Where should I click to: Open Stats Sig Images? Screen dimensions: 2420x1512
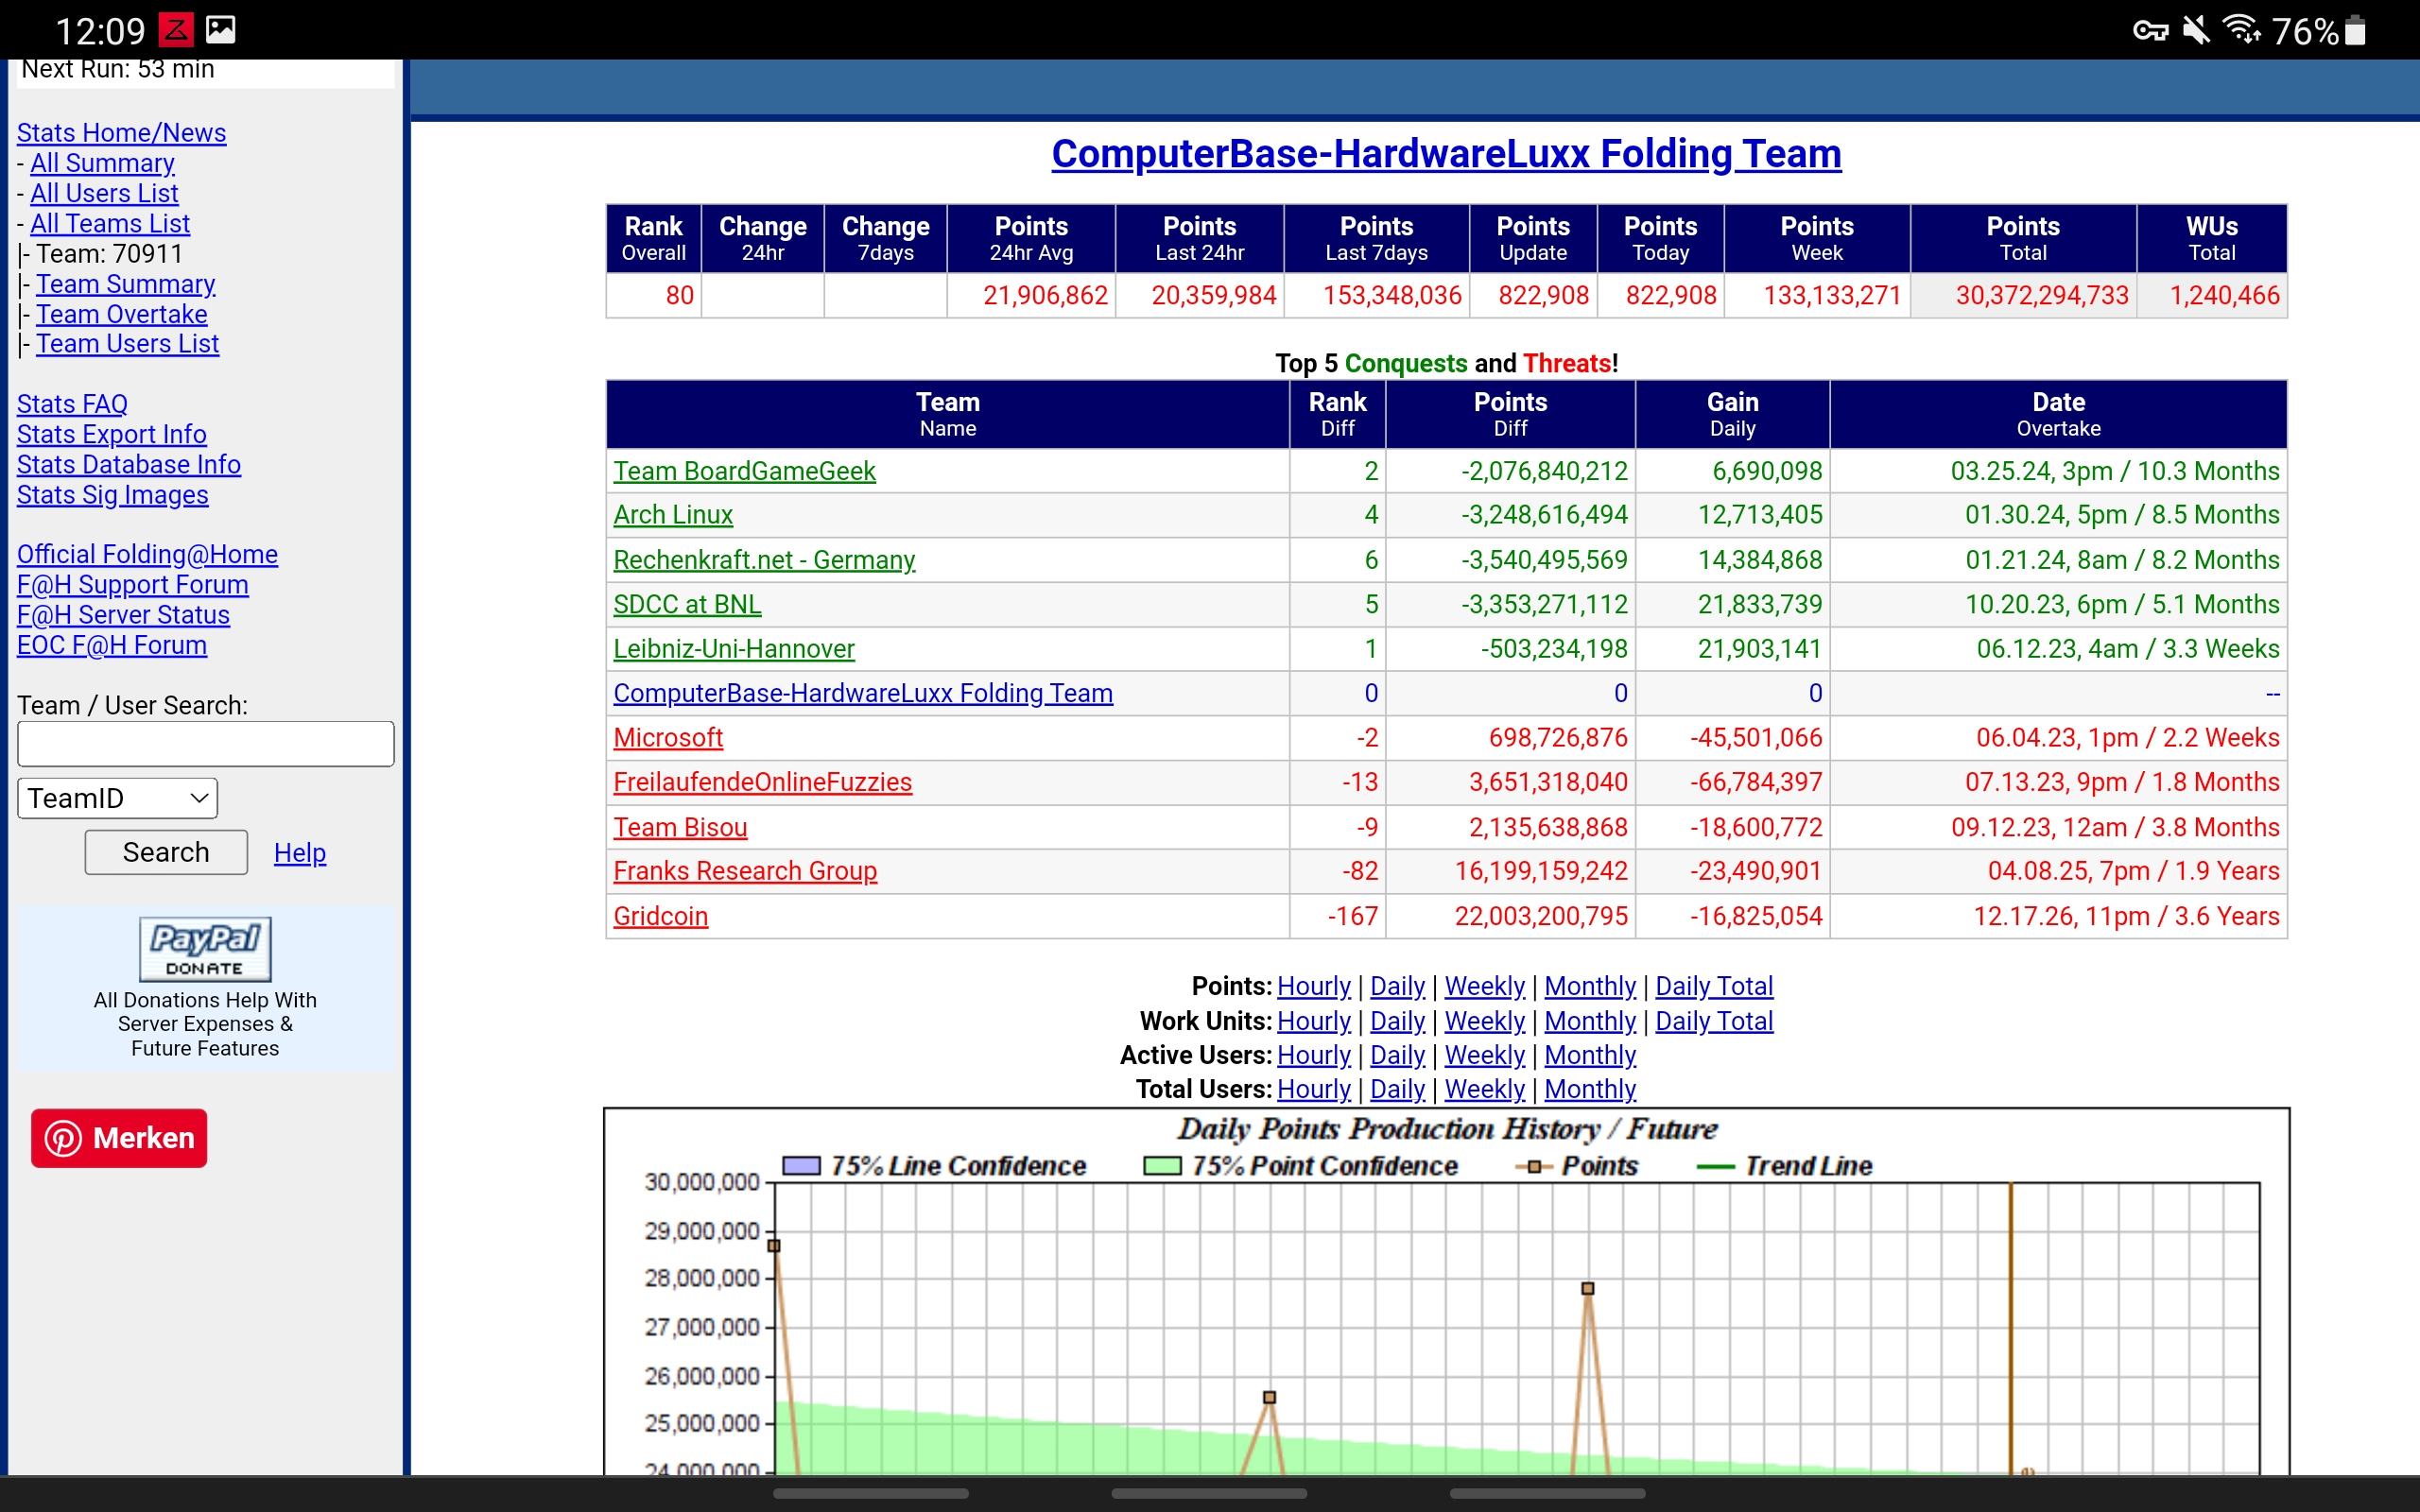[x=113, y=495]
